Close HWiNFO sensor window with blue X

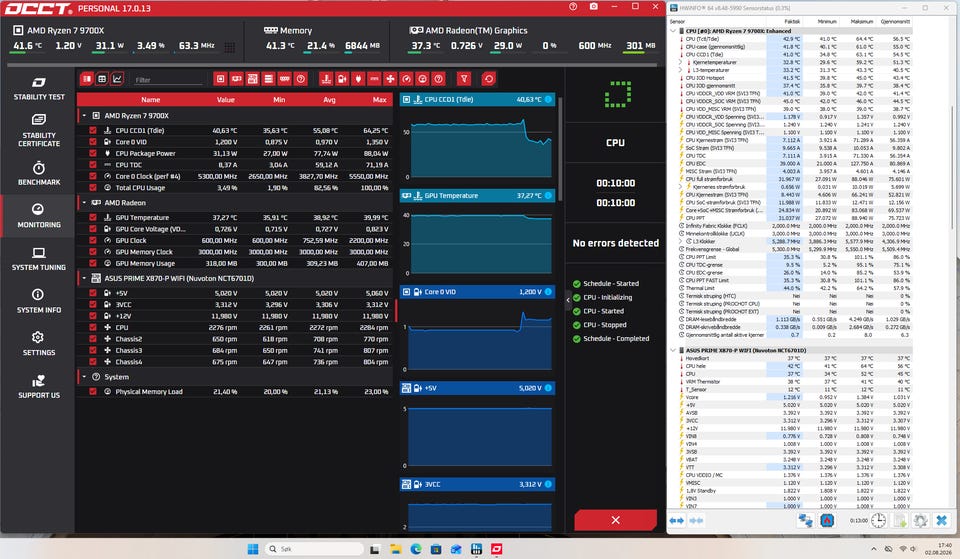[x=942, y=520]
